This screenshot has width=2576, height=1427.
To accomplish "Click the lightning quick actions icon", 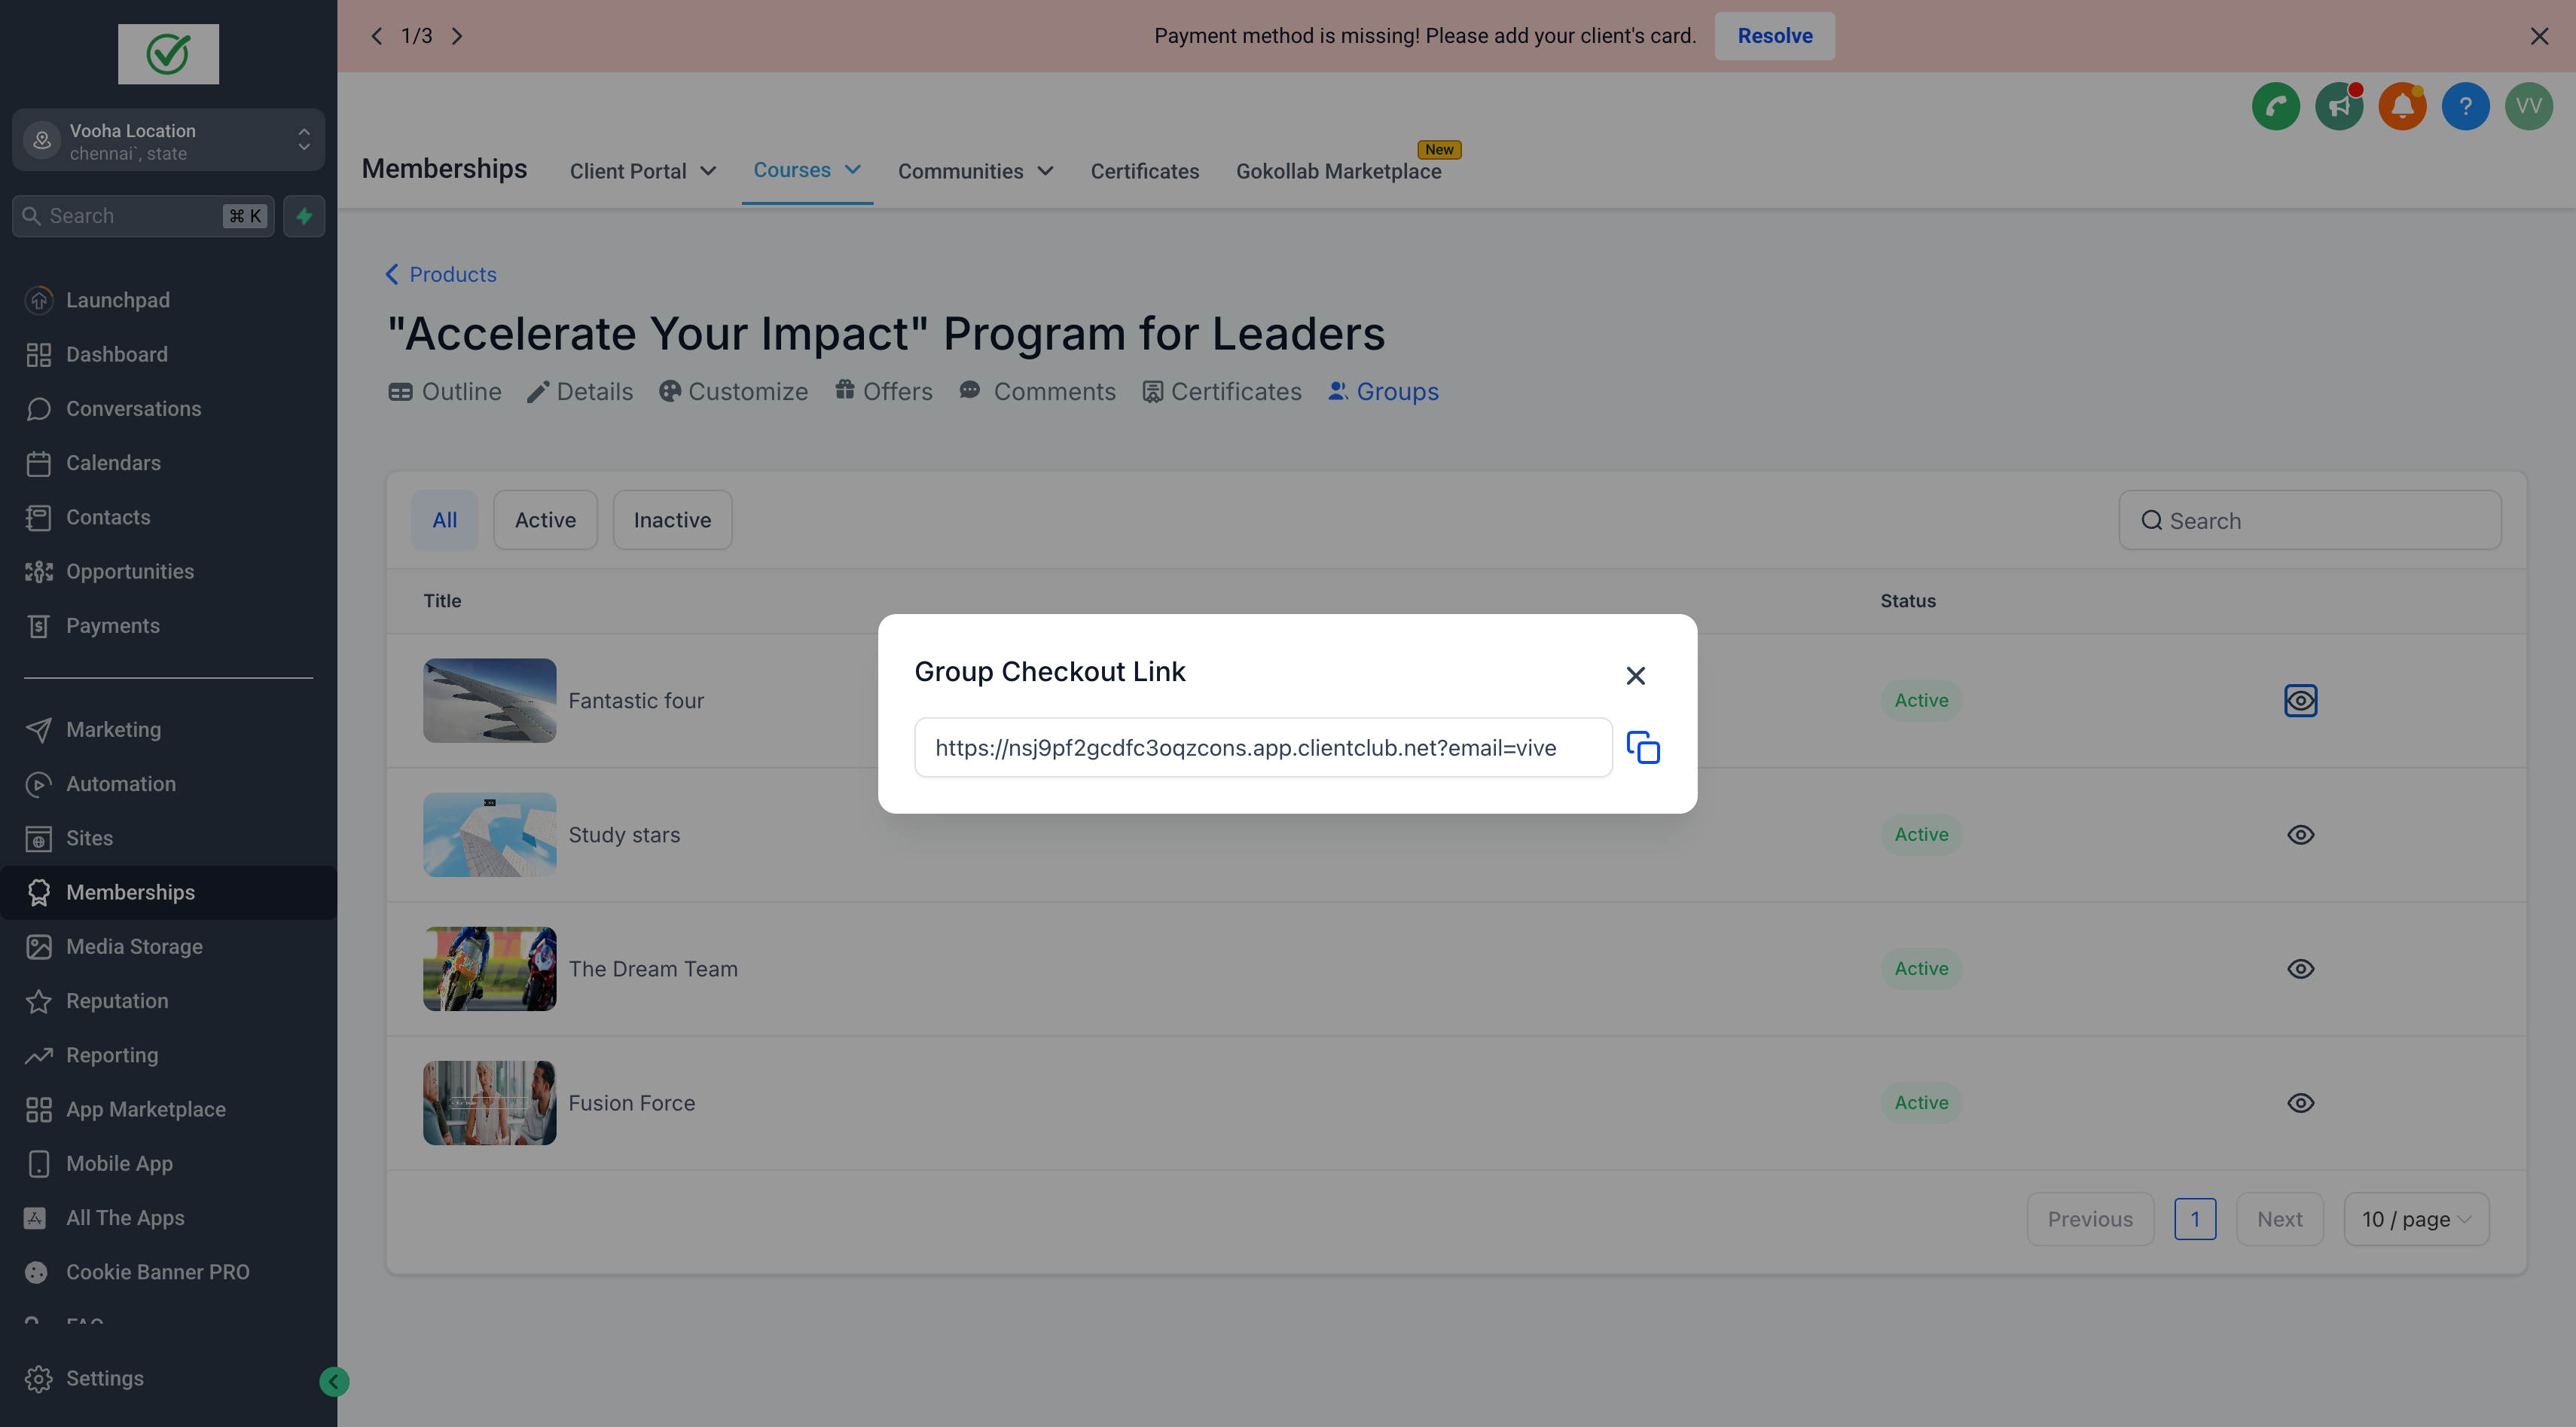I will coord(304,216).
